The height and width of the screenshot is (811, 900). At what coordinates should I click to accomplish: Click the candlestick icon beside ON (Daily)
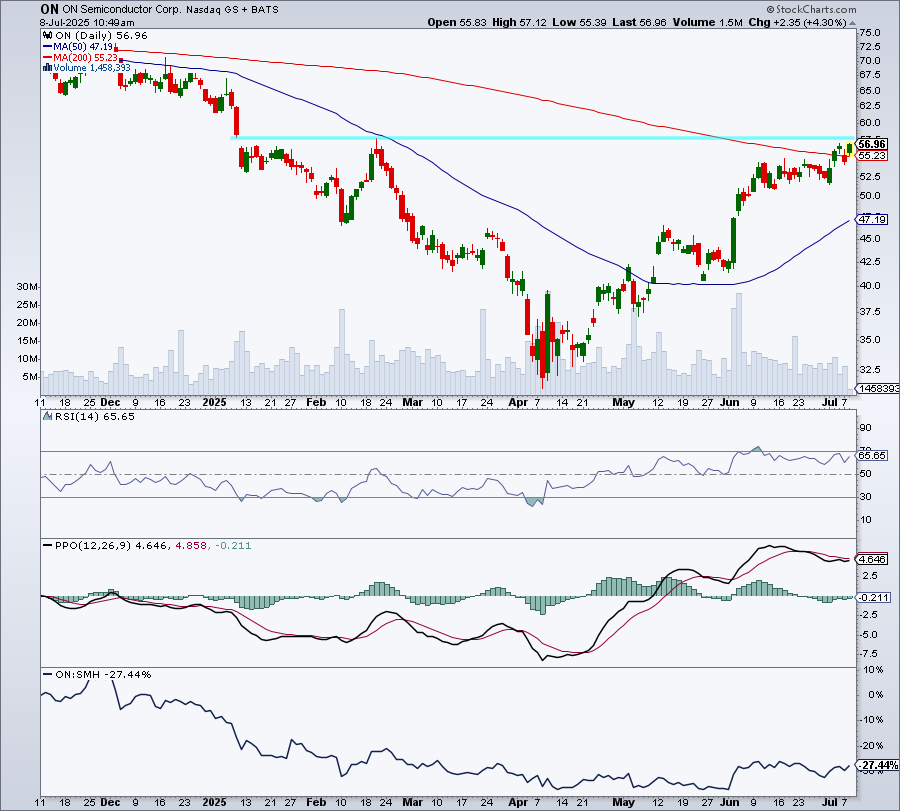tap(48, 36)
